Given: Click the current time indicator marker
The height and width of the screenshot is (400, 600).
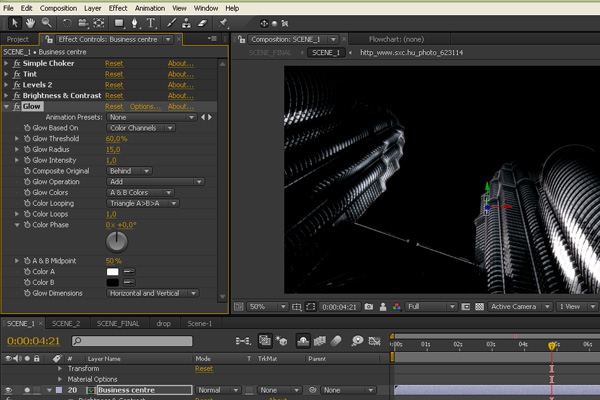Looking at the screenshot, I should 551,346.
